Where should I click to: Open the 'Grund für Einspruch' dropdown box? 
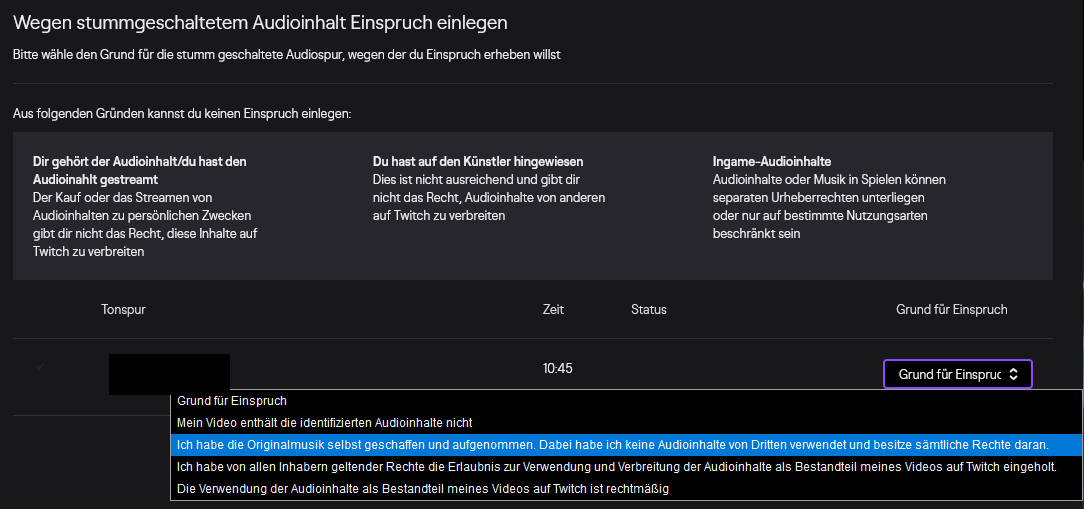[x=957, y=374]
